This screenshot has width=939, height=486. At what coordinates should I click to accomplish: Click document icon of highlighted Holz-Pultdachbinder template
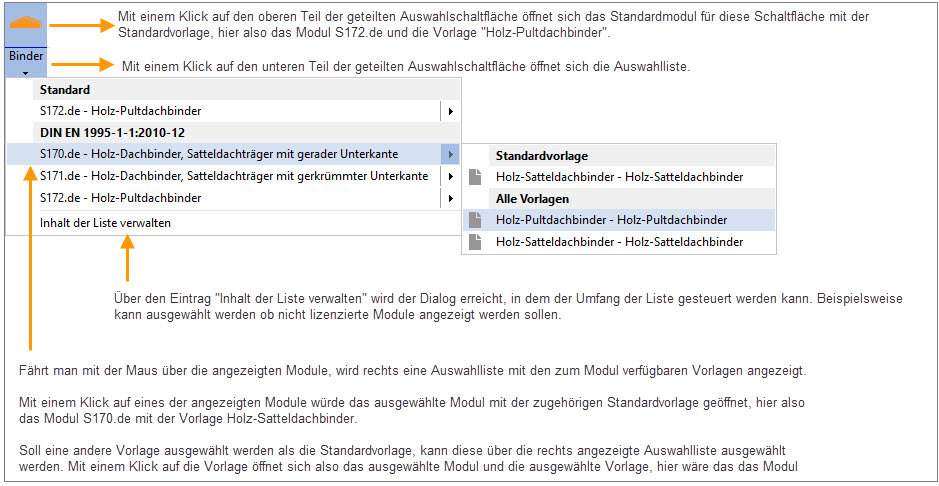475,220
